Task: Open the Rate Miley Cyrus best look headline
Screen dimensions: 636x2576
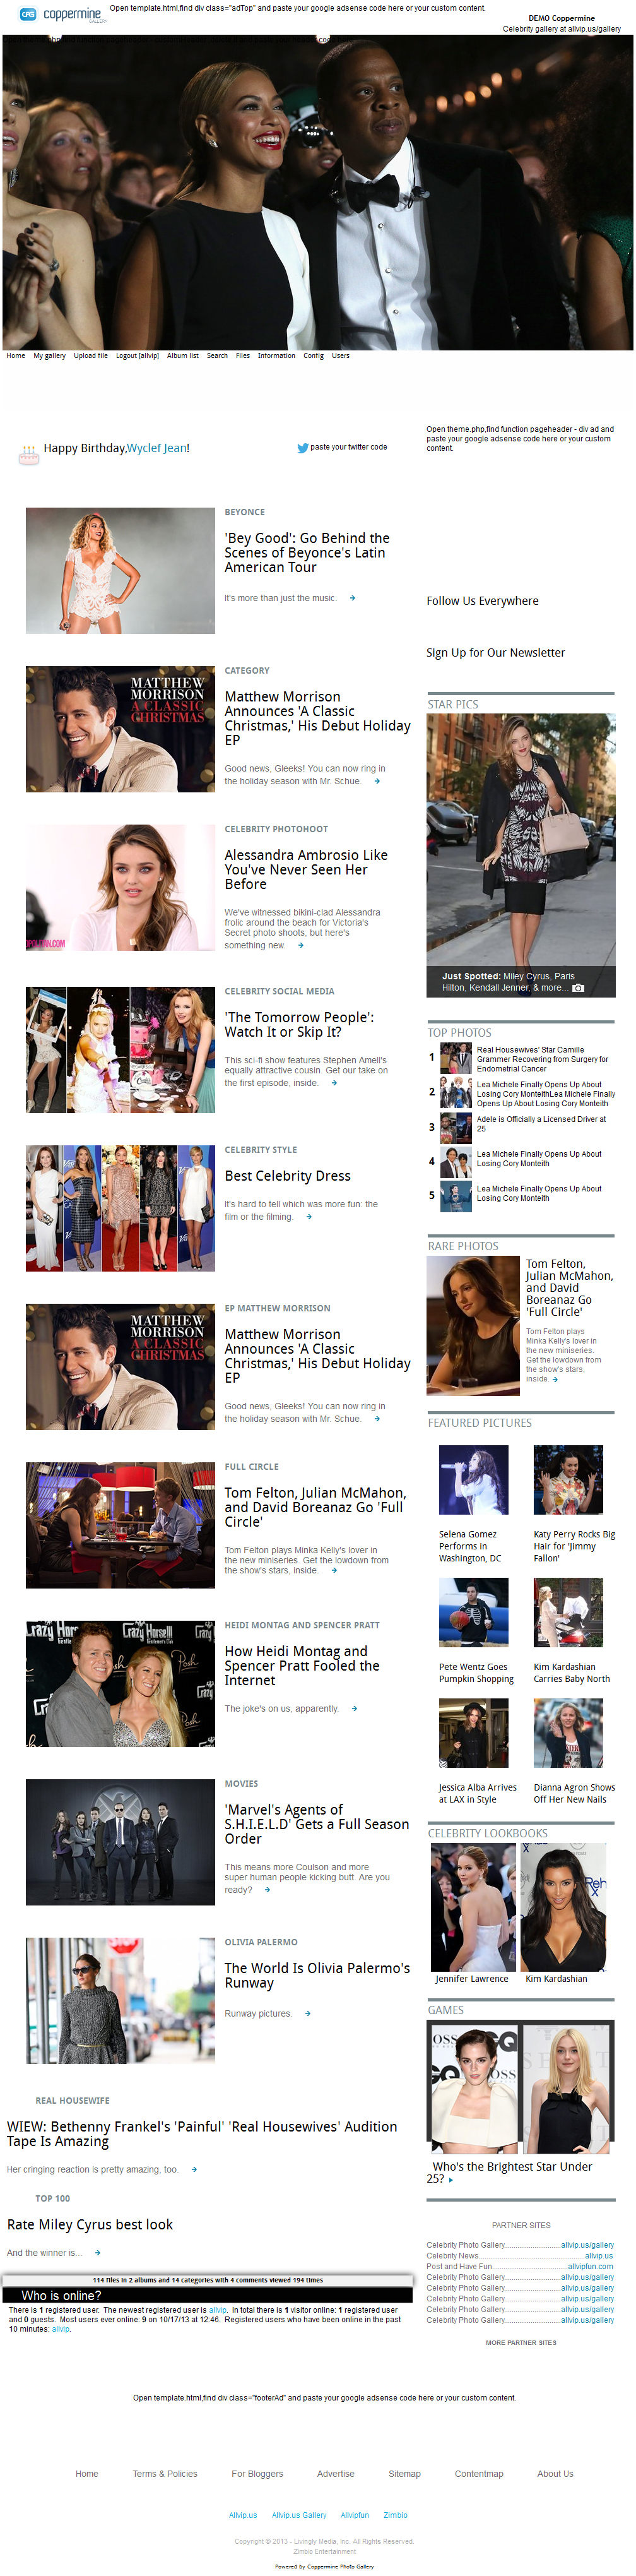Action: click(90, 2224)
